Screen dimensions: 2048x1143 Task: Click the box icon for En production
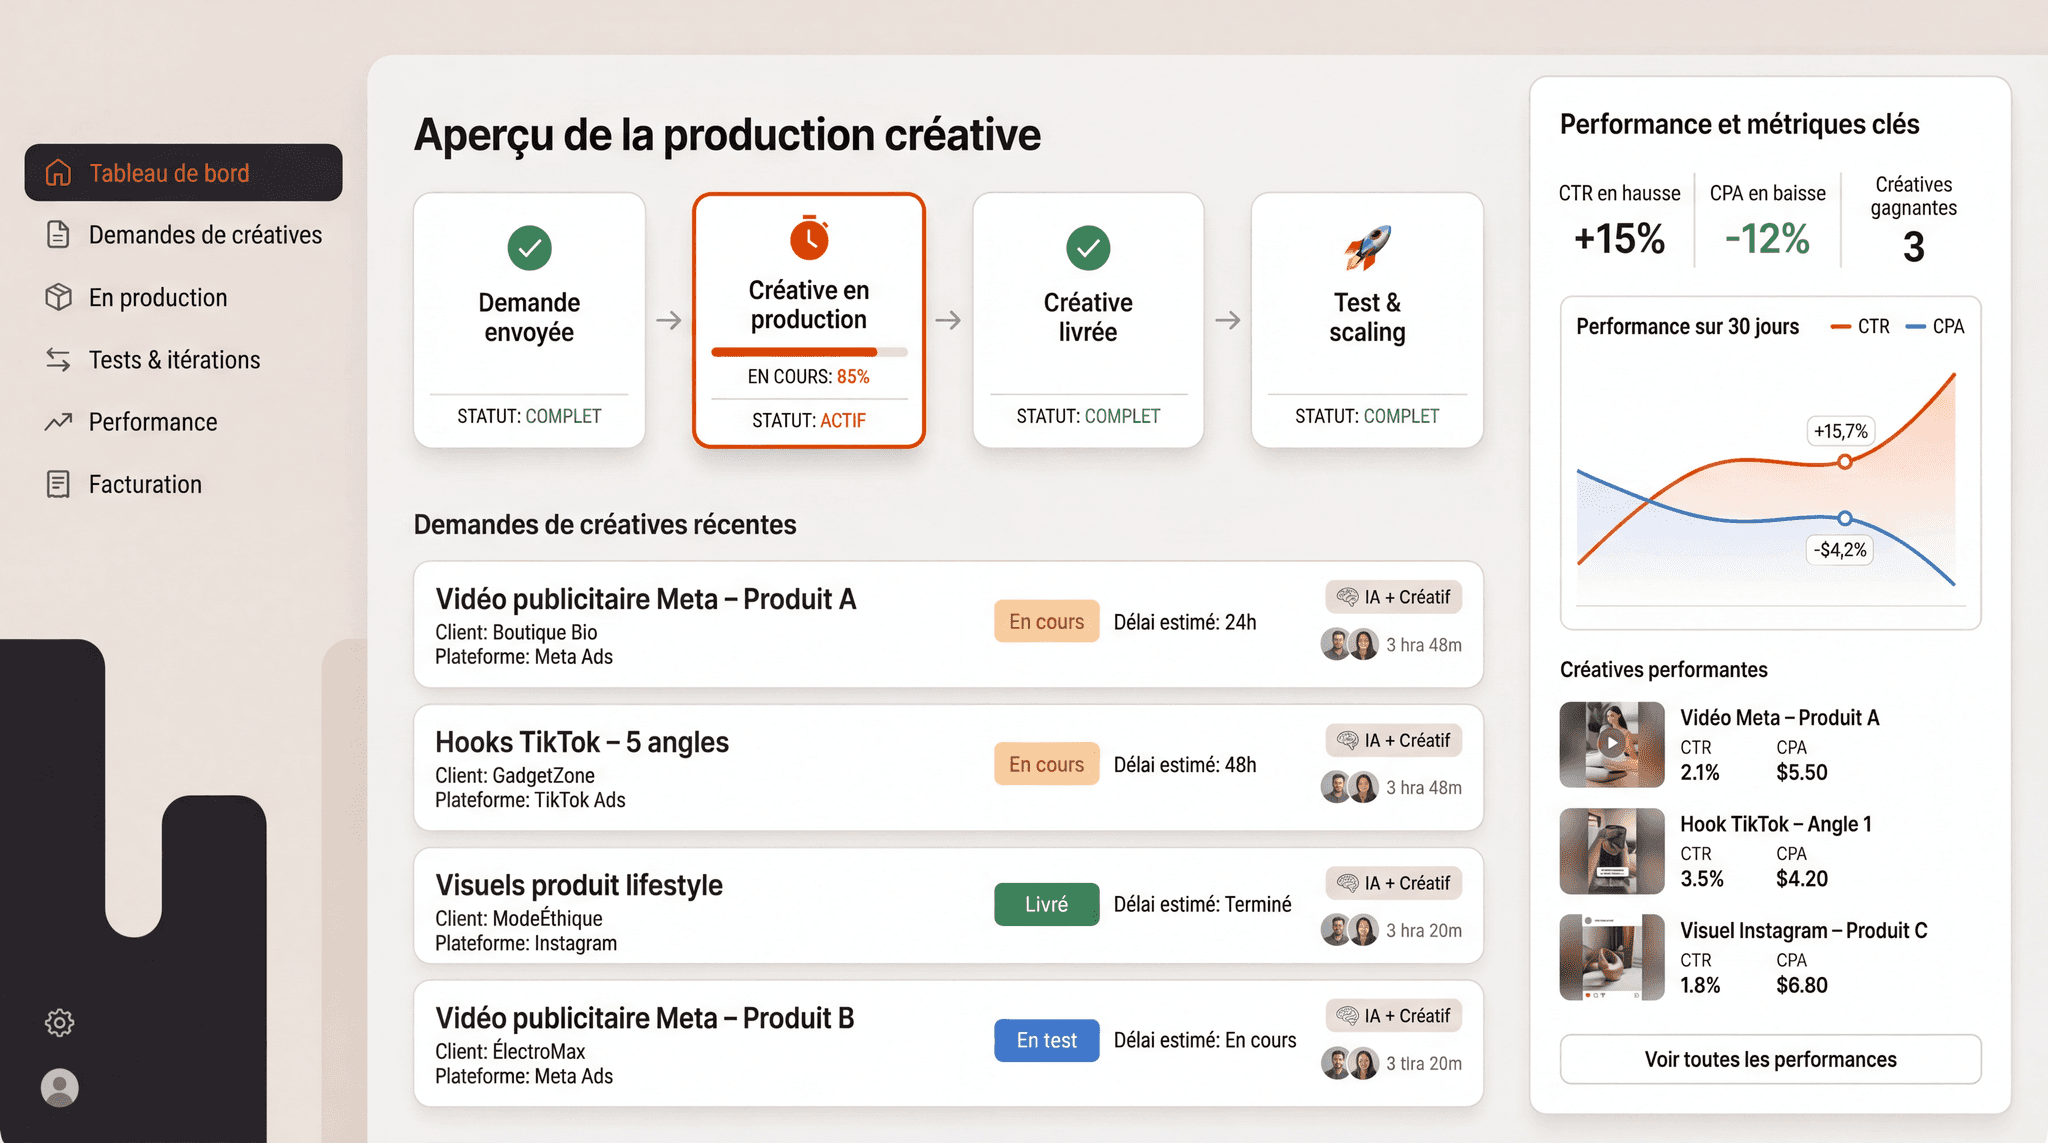tap(58, 297)
